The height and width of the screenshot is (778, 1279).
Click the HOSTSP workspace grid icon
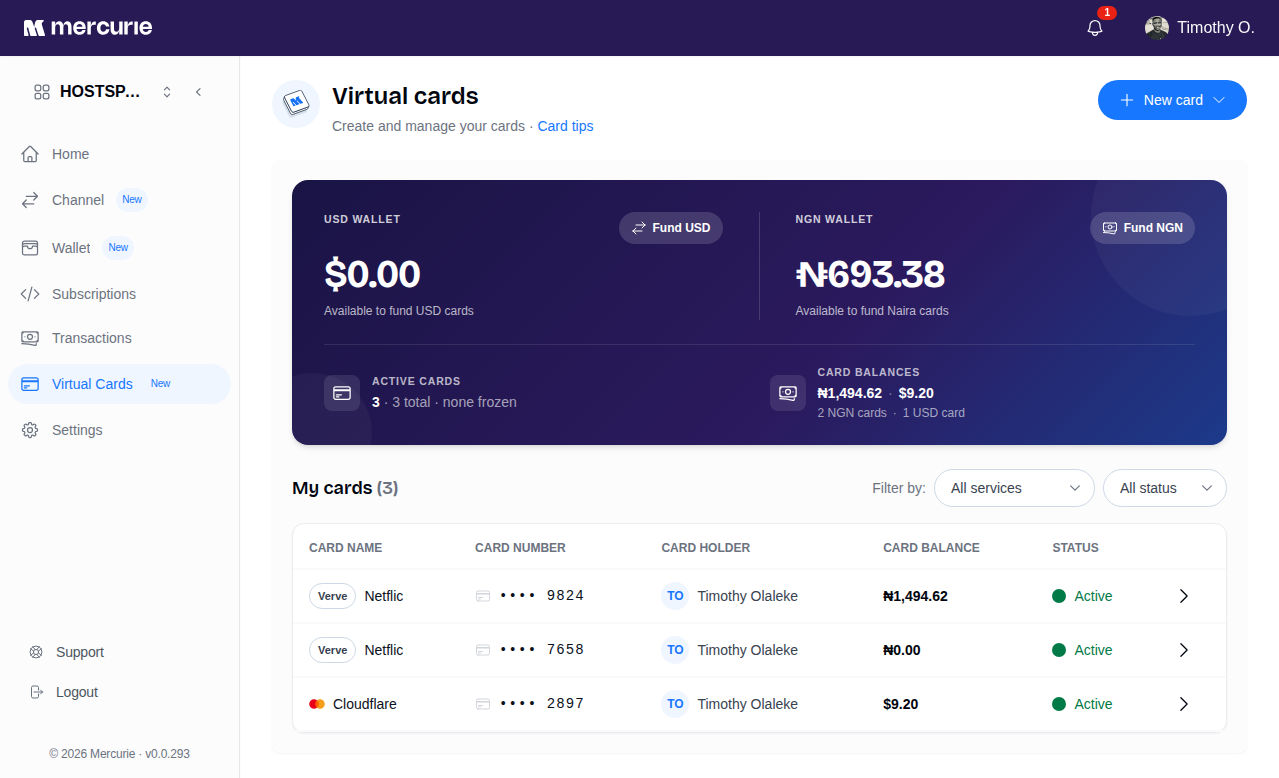pos(42,92)
